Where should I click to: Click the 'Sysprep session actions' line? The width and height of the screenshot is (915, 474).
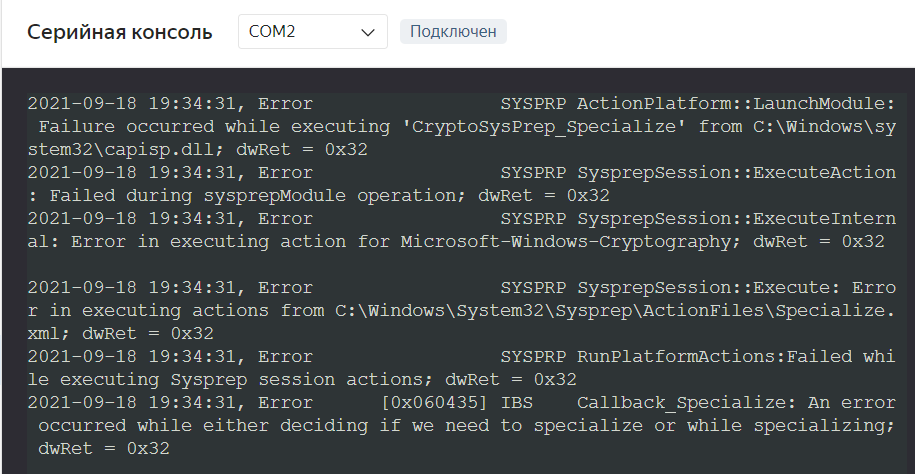tap(300, 380)
